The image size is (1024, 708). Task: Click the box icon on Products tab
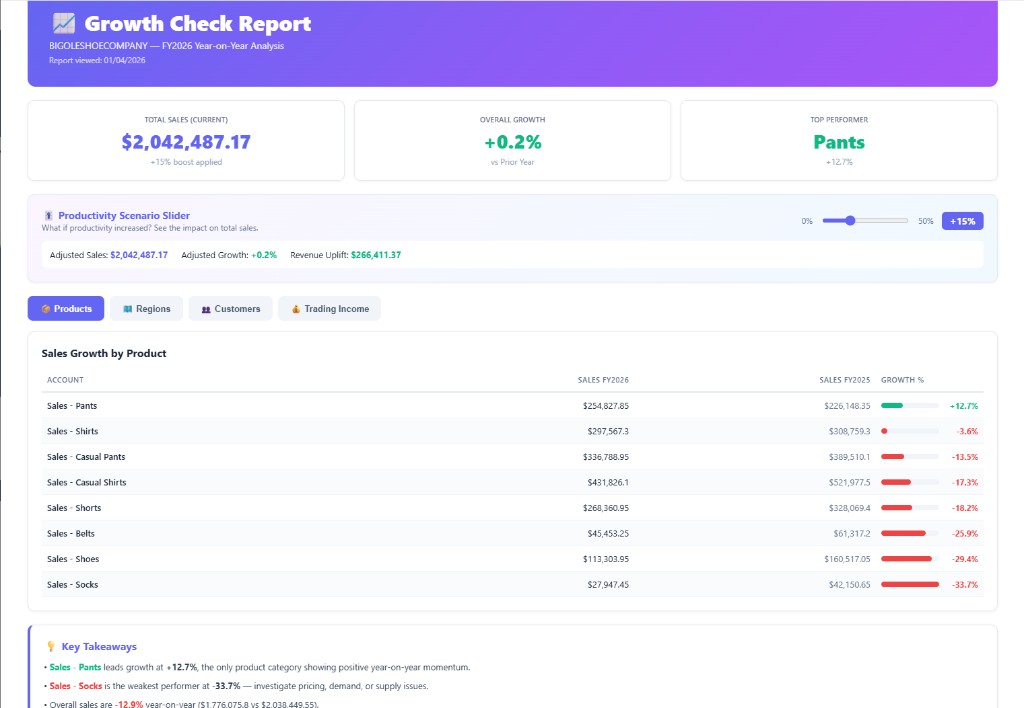click(x=46, y=309)
